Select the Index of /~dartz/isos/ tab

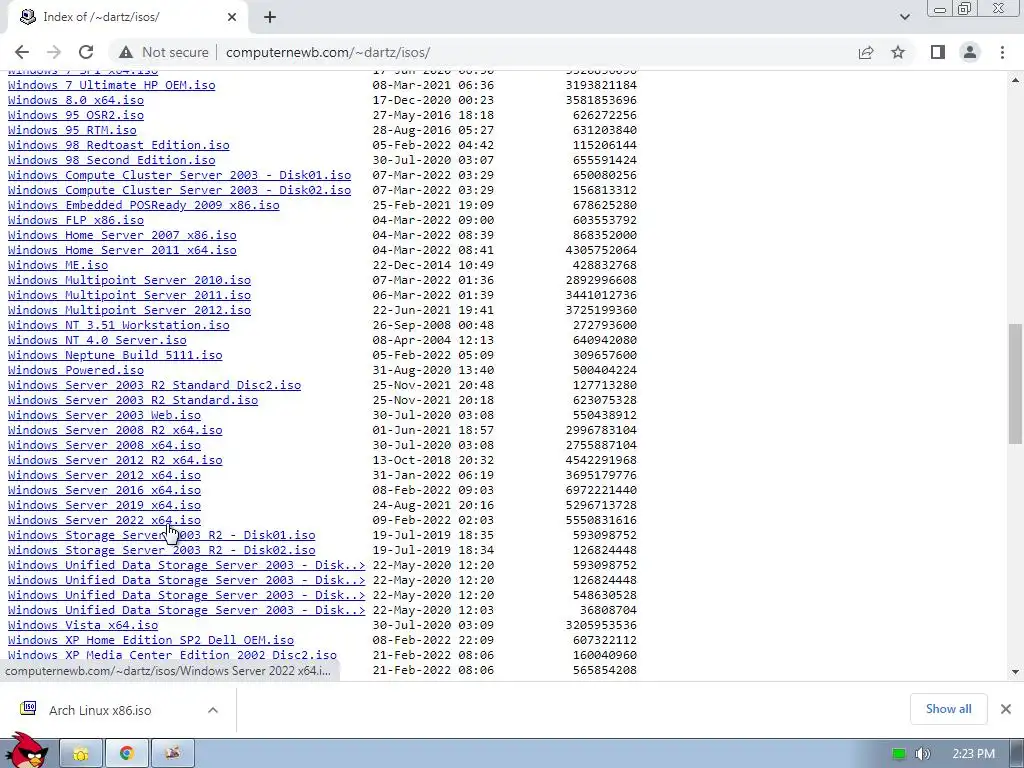[x=127, y=17]
